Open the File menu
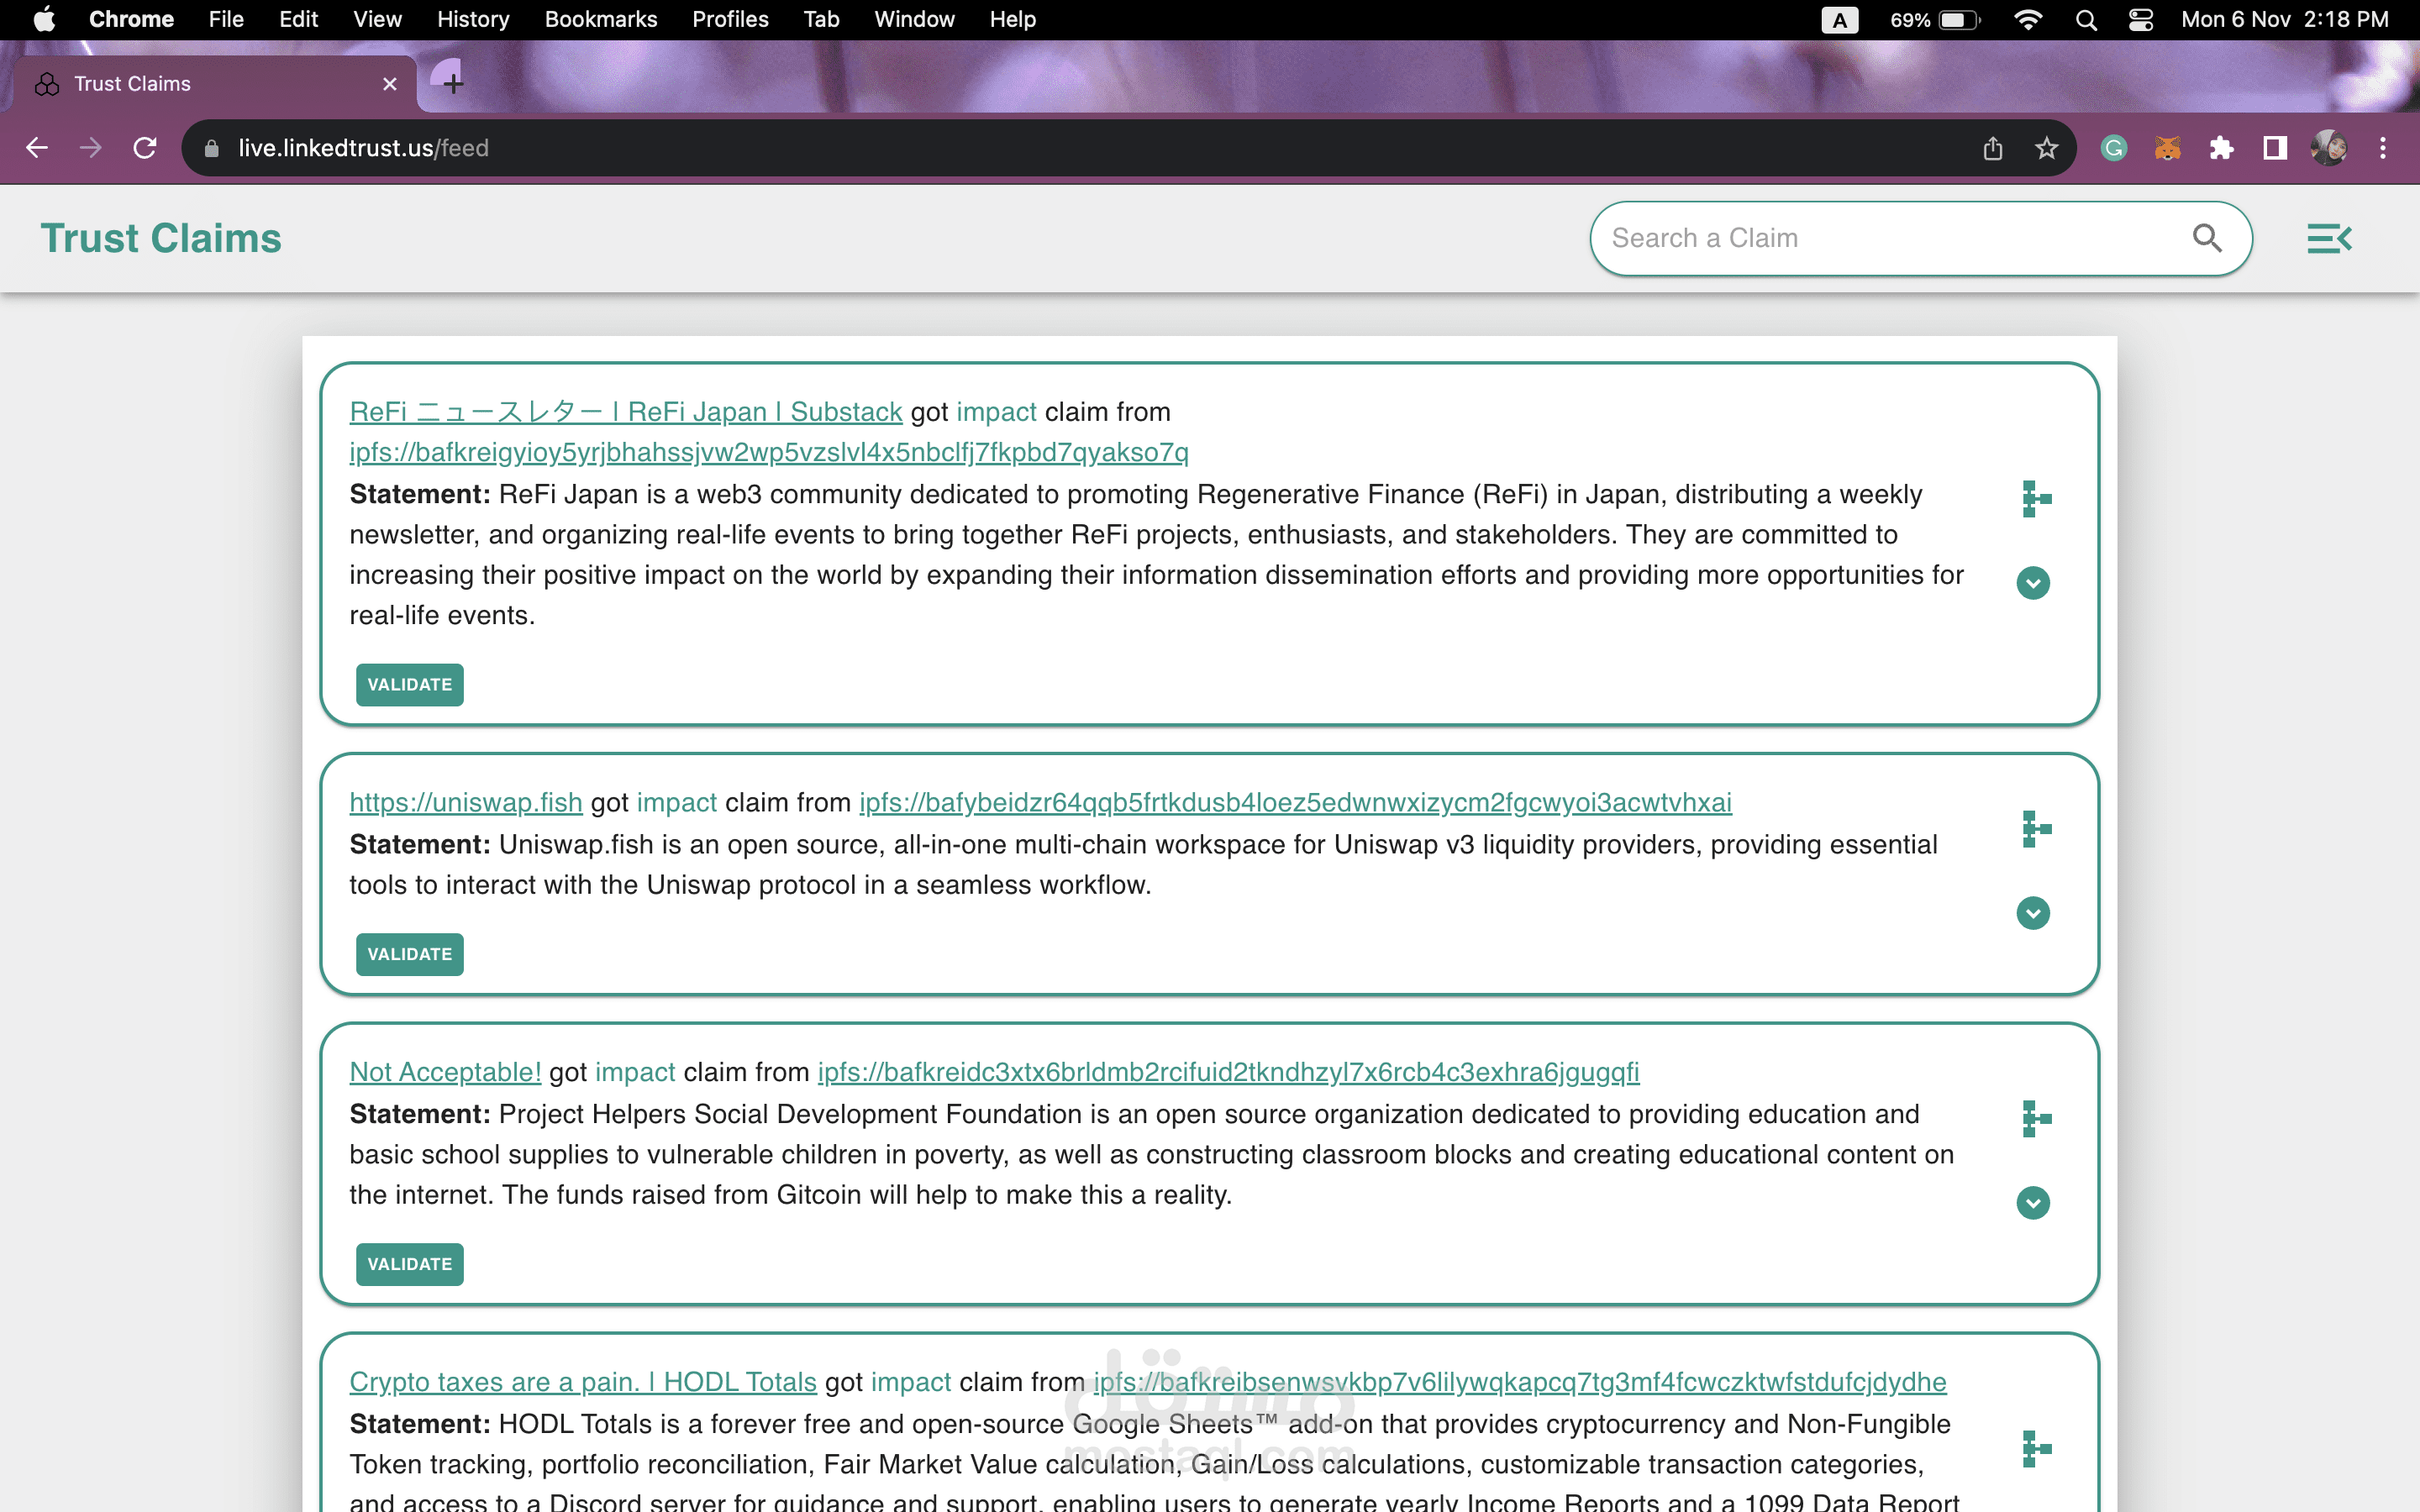 [x=226, y=19]
